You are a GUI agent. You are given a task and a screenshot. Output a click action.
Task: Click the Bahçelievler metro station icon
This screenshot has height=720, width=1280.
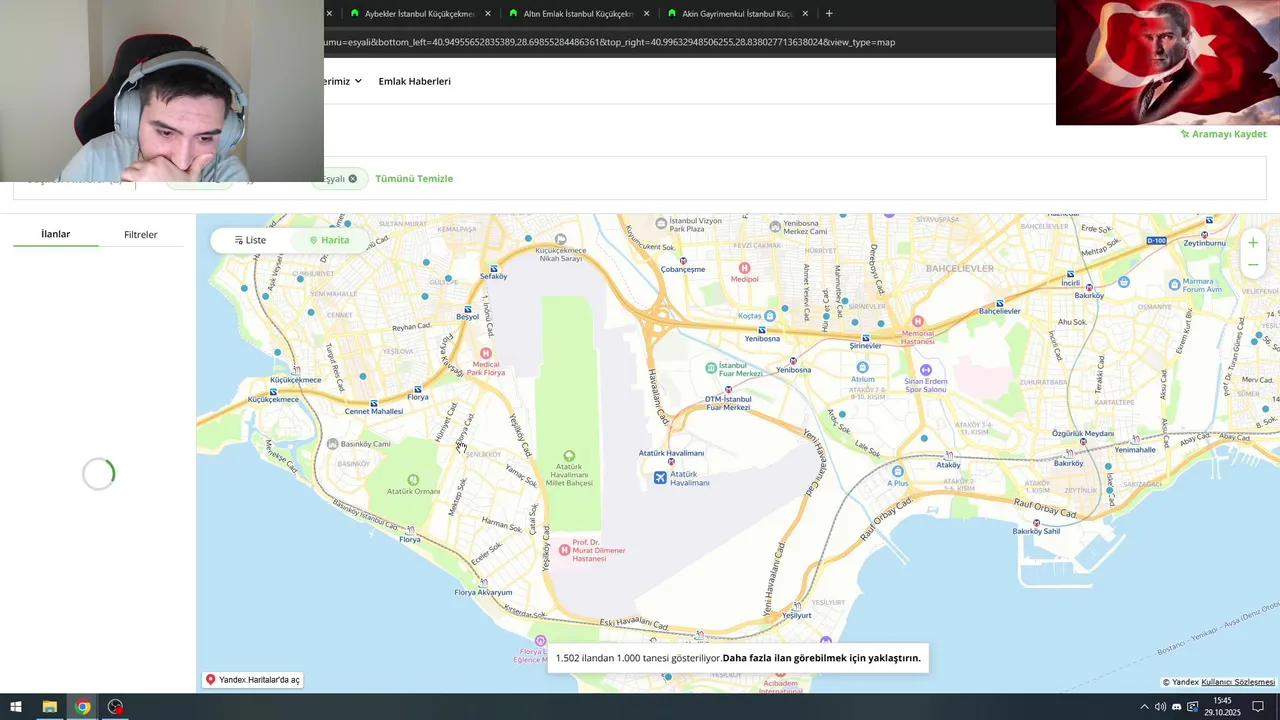tap(999, 303)
